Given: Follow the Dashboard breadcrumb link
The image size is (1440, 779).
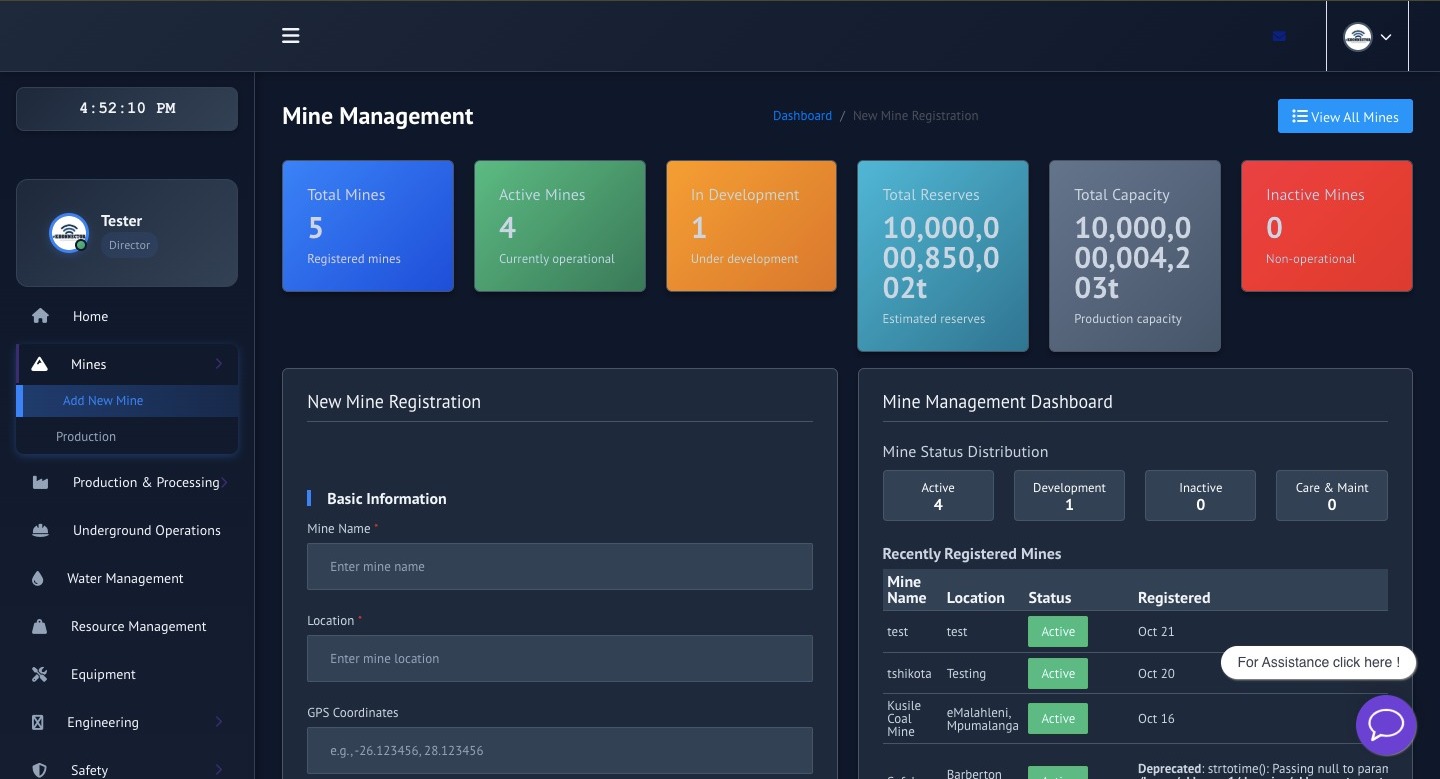Looking at the screenshot, I should click(802, 116).
